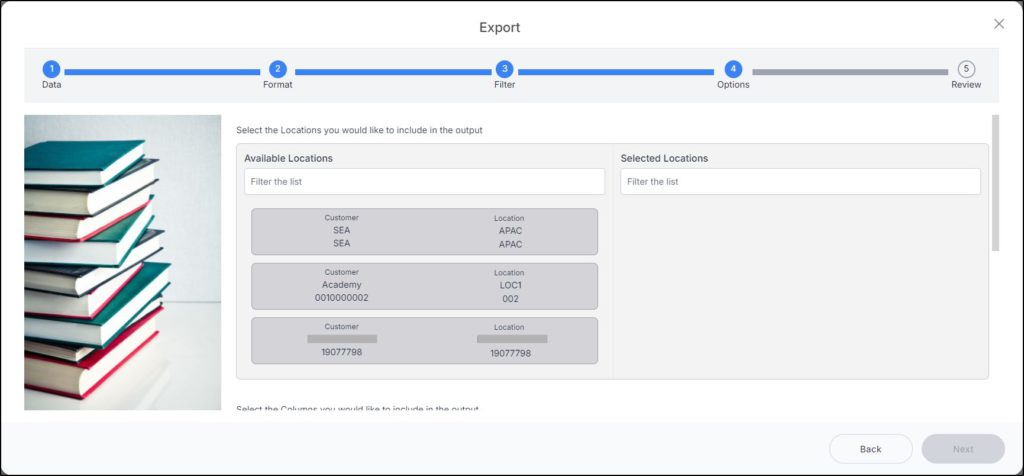Click the Format step label
This screenshot has width=1024, height=476.
[278, 85]
